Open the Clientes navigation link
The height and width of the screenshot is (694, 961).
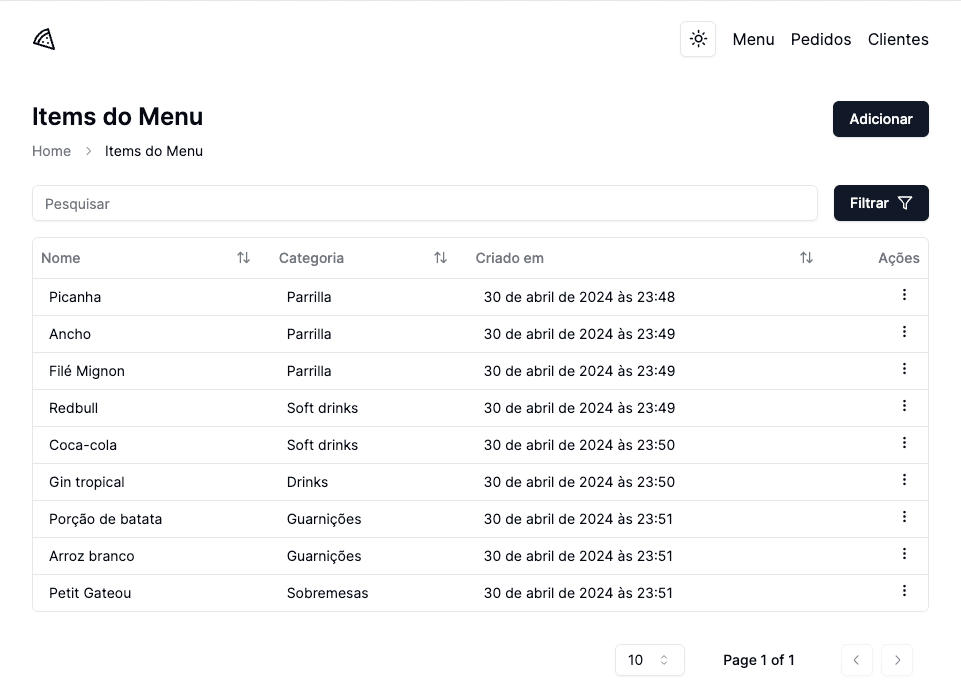coord(897,39)
